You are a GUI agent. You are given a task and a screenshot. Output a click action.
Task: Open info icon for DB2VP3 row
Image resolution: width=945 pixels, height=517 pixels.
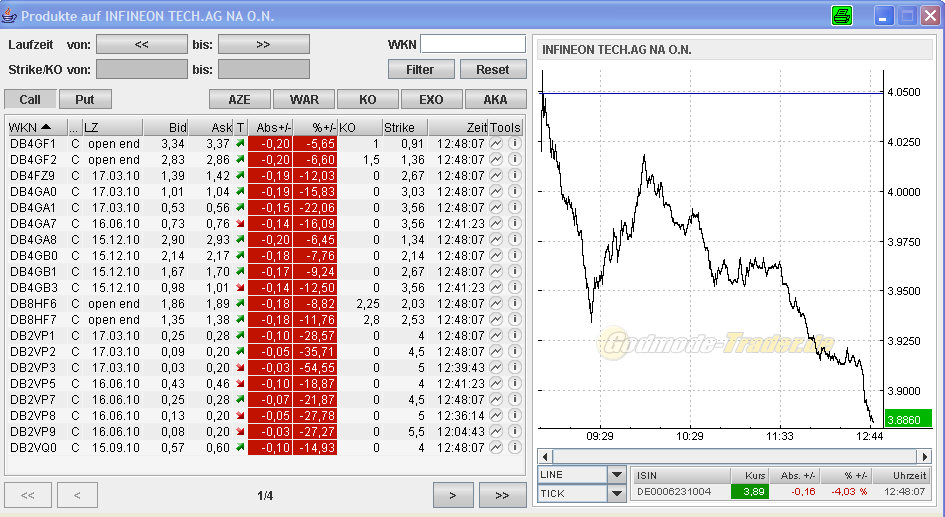[515, 367]
